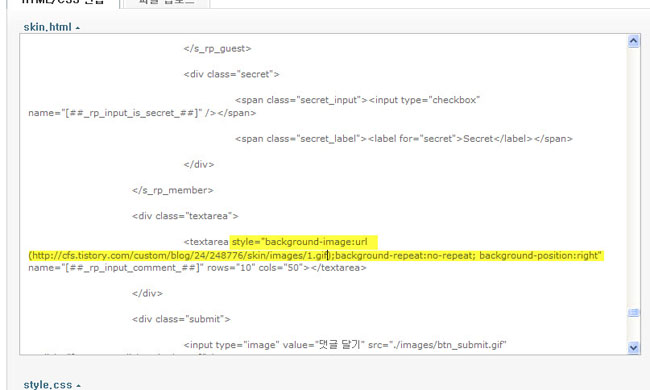Click the highlighted style="background-image:url text

pyautogui.click(x=299, y=242)
